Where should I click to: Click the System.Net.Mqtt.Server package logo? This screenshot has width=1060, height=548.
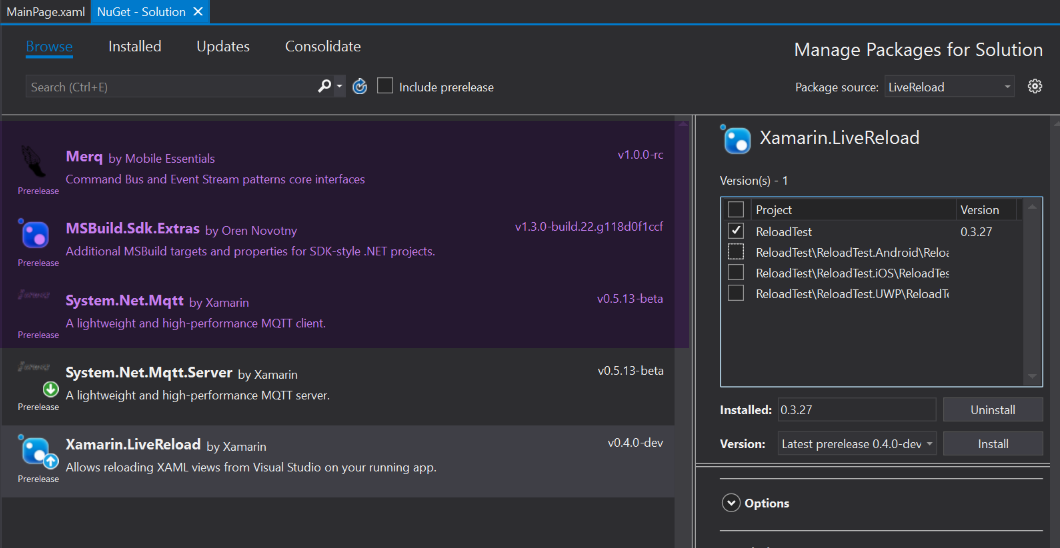pos(34,367)
